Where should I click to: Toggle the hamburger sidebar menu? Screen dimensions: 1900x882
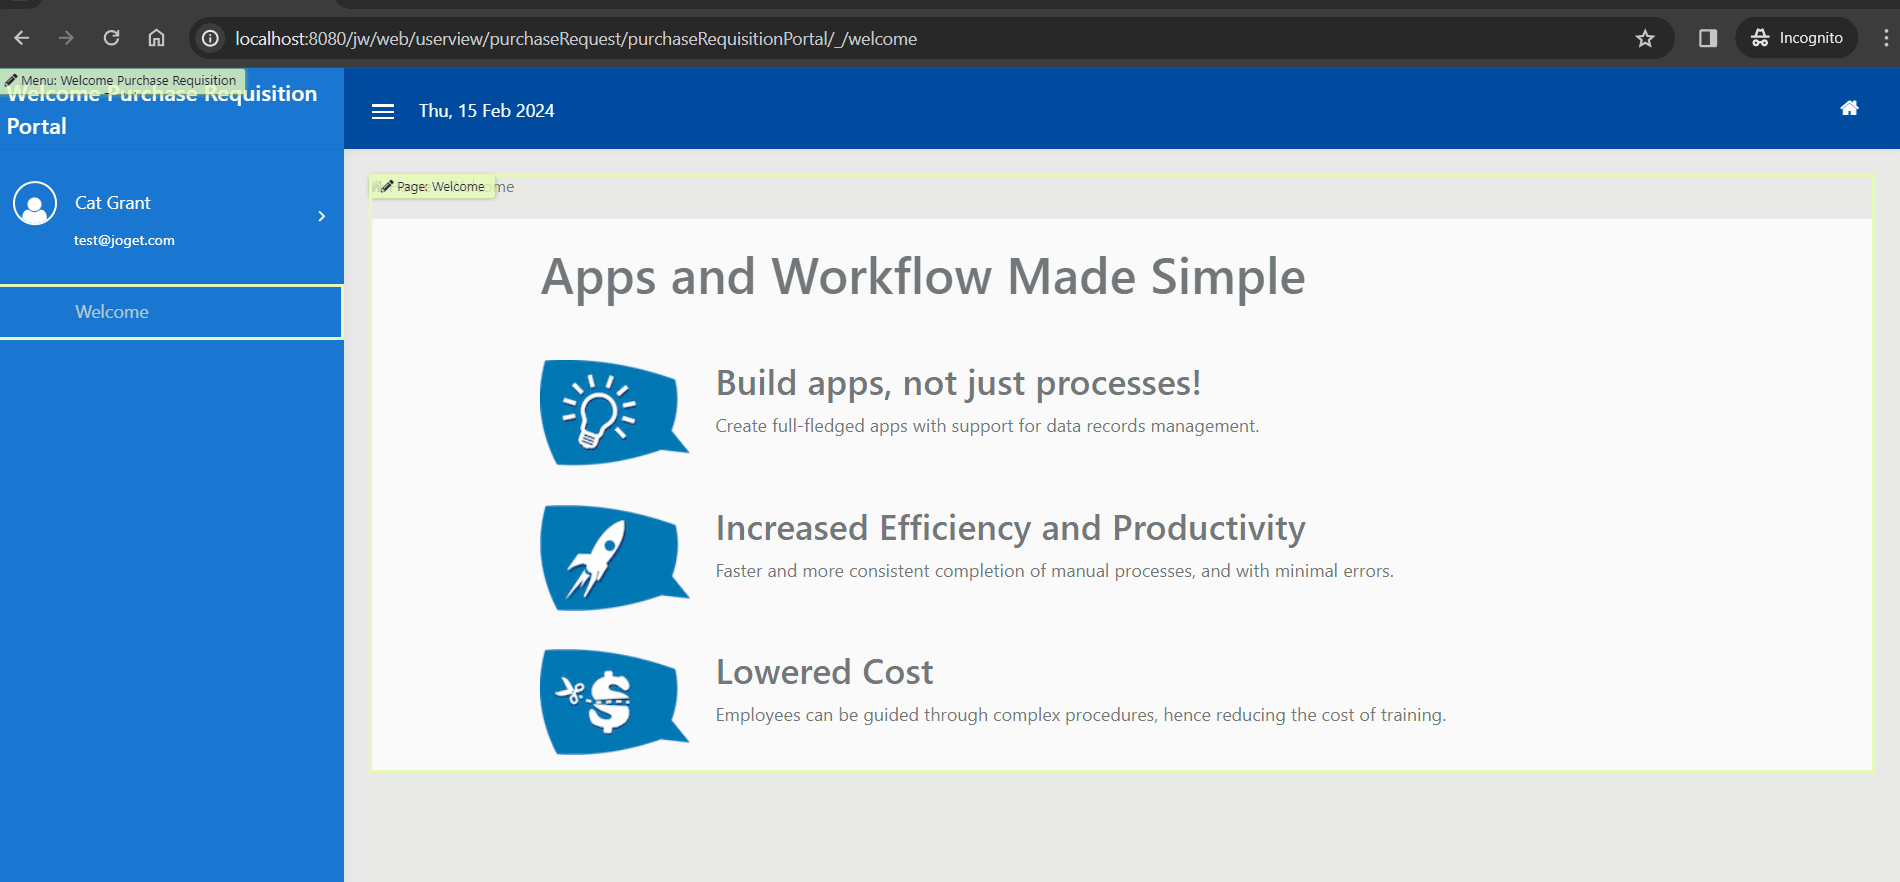click(x=383, y=111)
